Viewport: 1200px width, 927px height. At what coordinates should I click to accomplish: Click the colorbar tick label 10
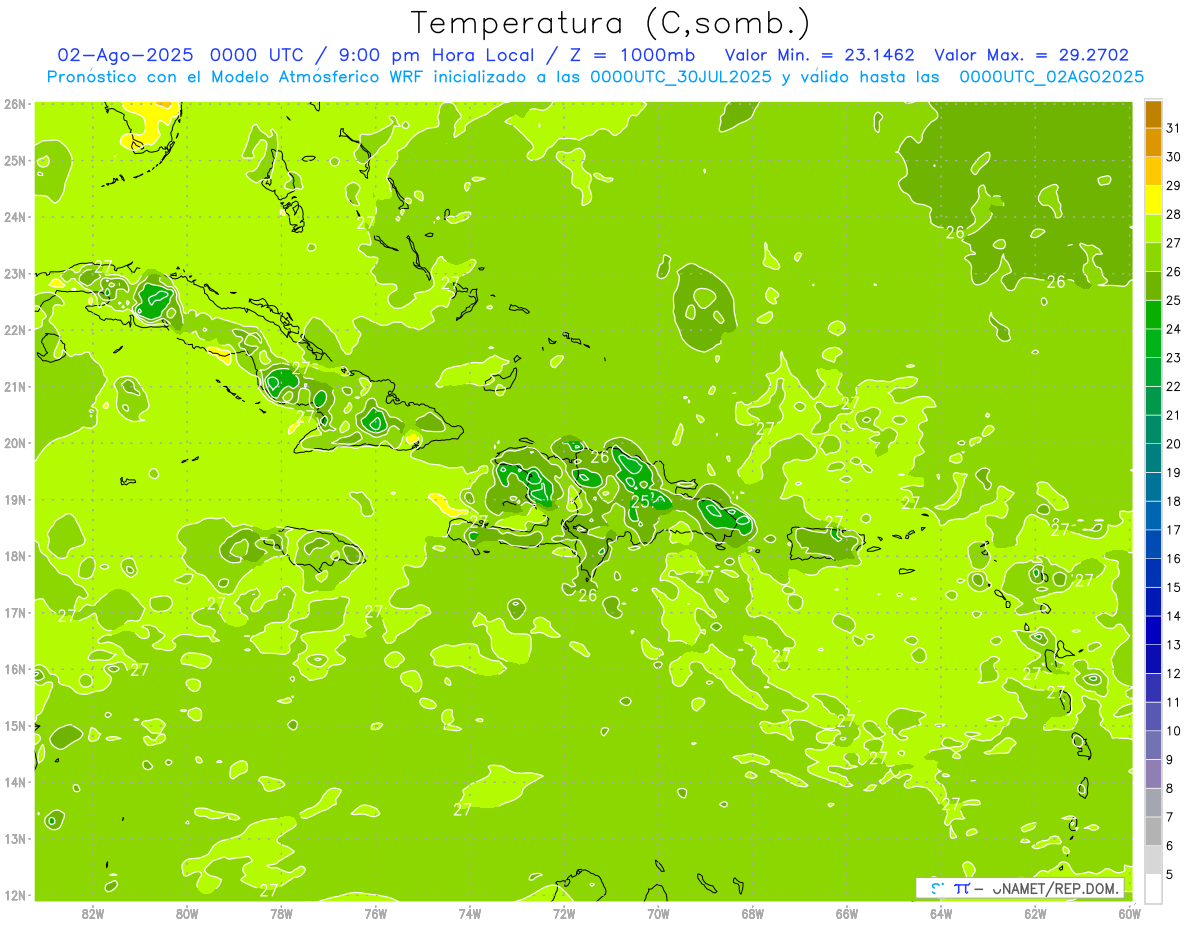pos(1174,731)
